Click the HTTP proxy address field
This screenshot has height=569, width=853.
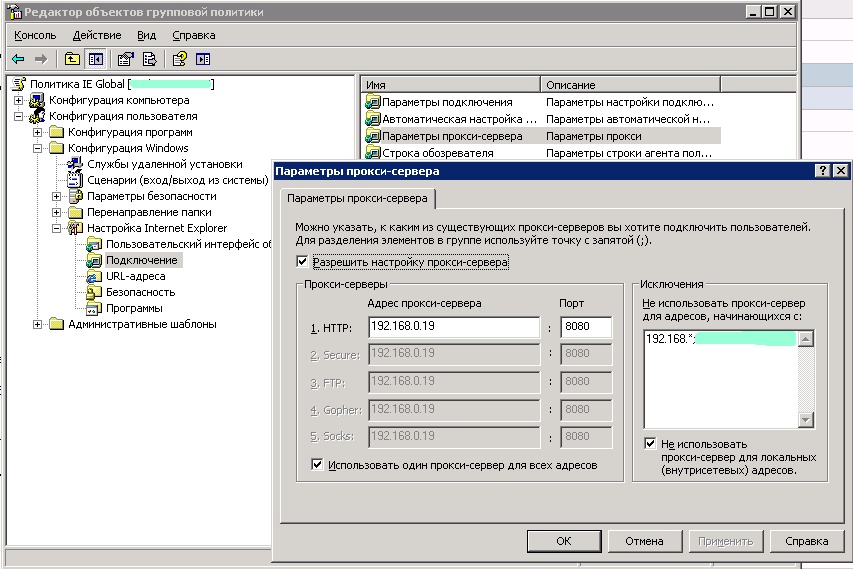point(454,327)
